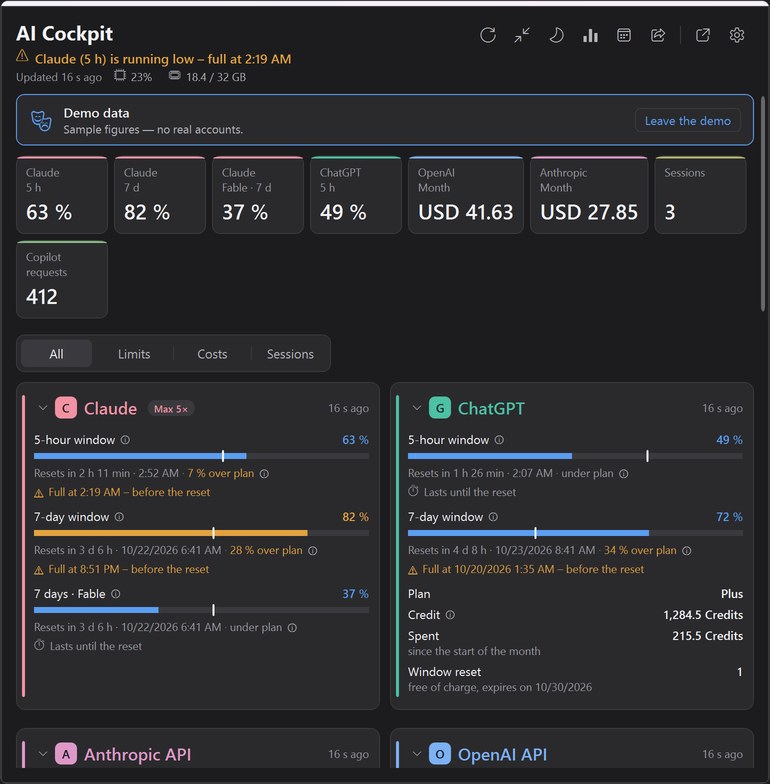The width and height of the screenshot is (770, 784).
Task: Click info icon after 28 % over plan
Action: [312, 550]
